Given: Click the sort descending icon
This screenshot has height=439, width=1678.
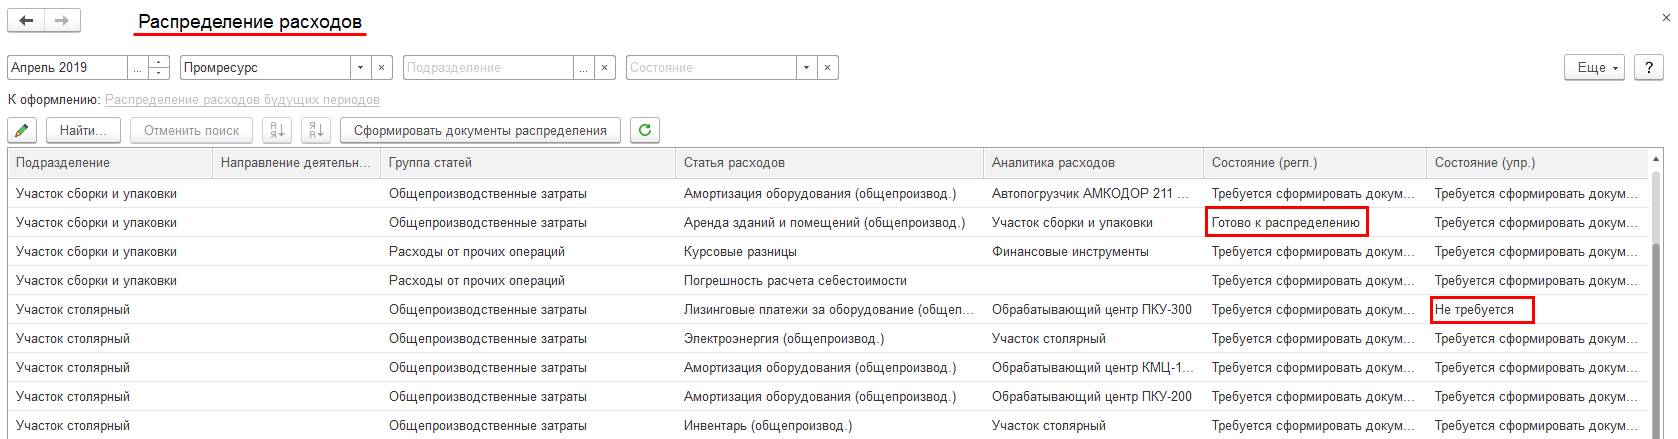Looking at the screenshot, I should (316, 131).
